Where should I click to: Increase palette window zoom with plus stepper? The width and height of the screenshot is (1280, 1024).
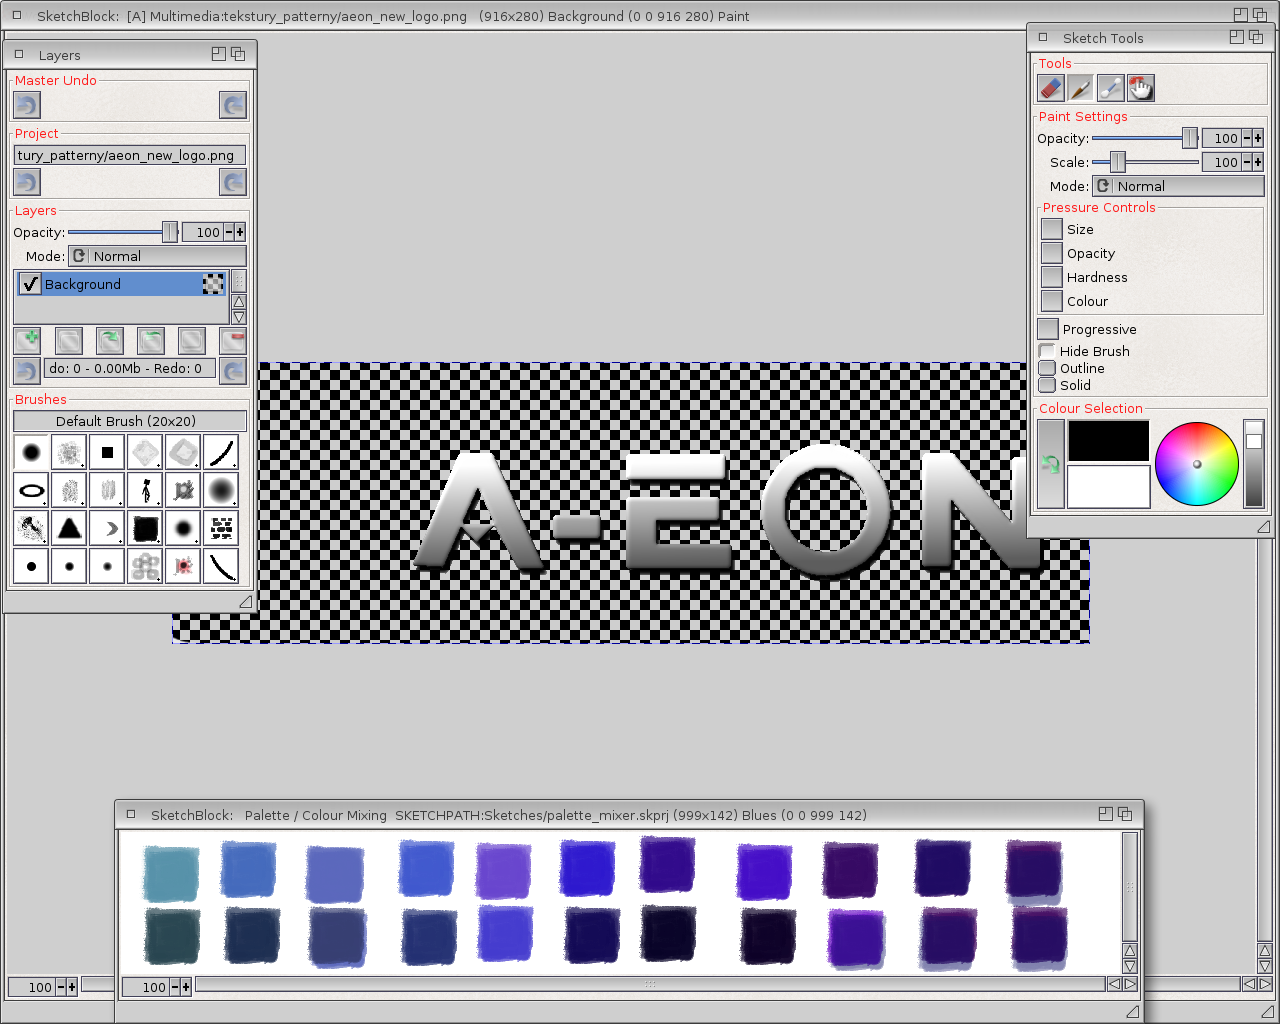[x=186, y=987]
